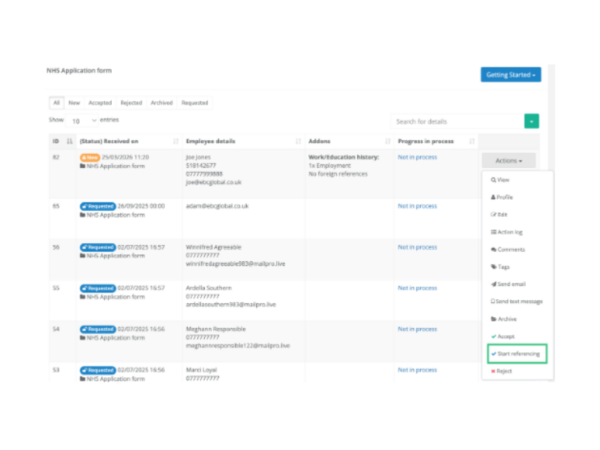Sort by Employee details column

pos(243,141)
